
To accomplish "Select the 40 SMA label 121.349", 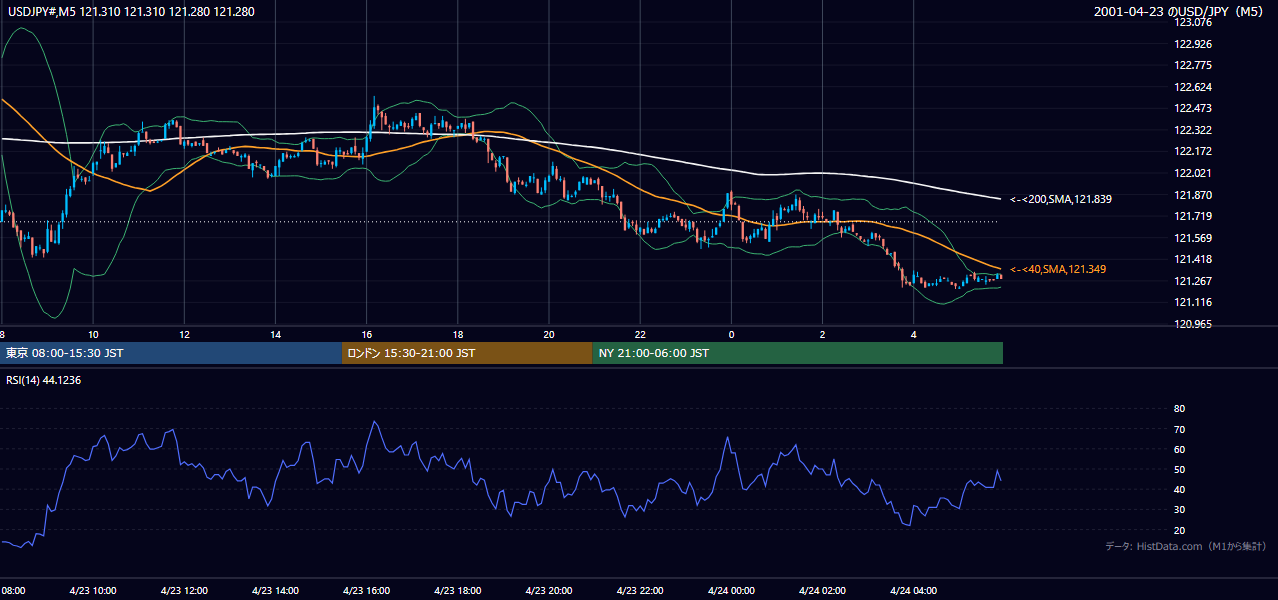I will pos(1058,269).
